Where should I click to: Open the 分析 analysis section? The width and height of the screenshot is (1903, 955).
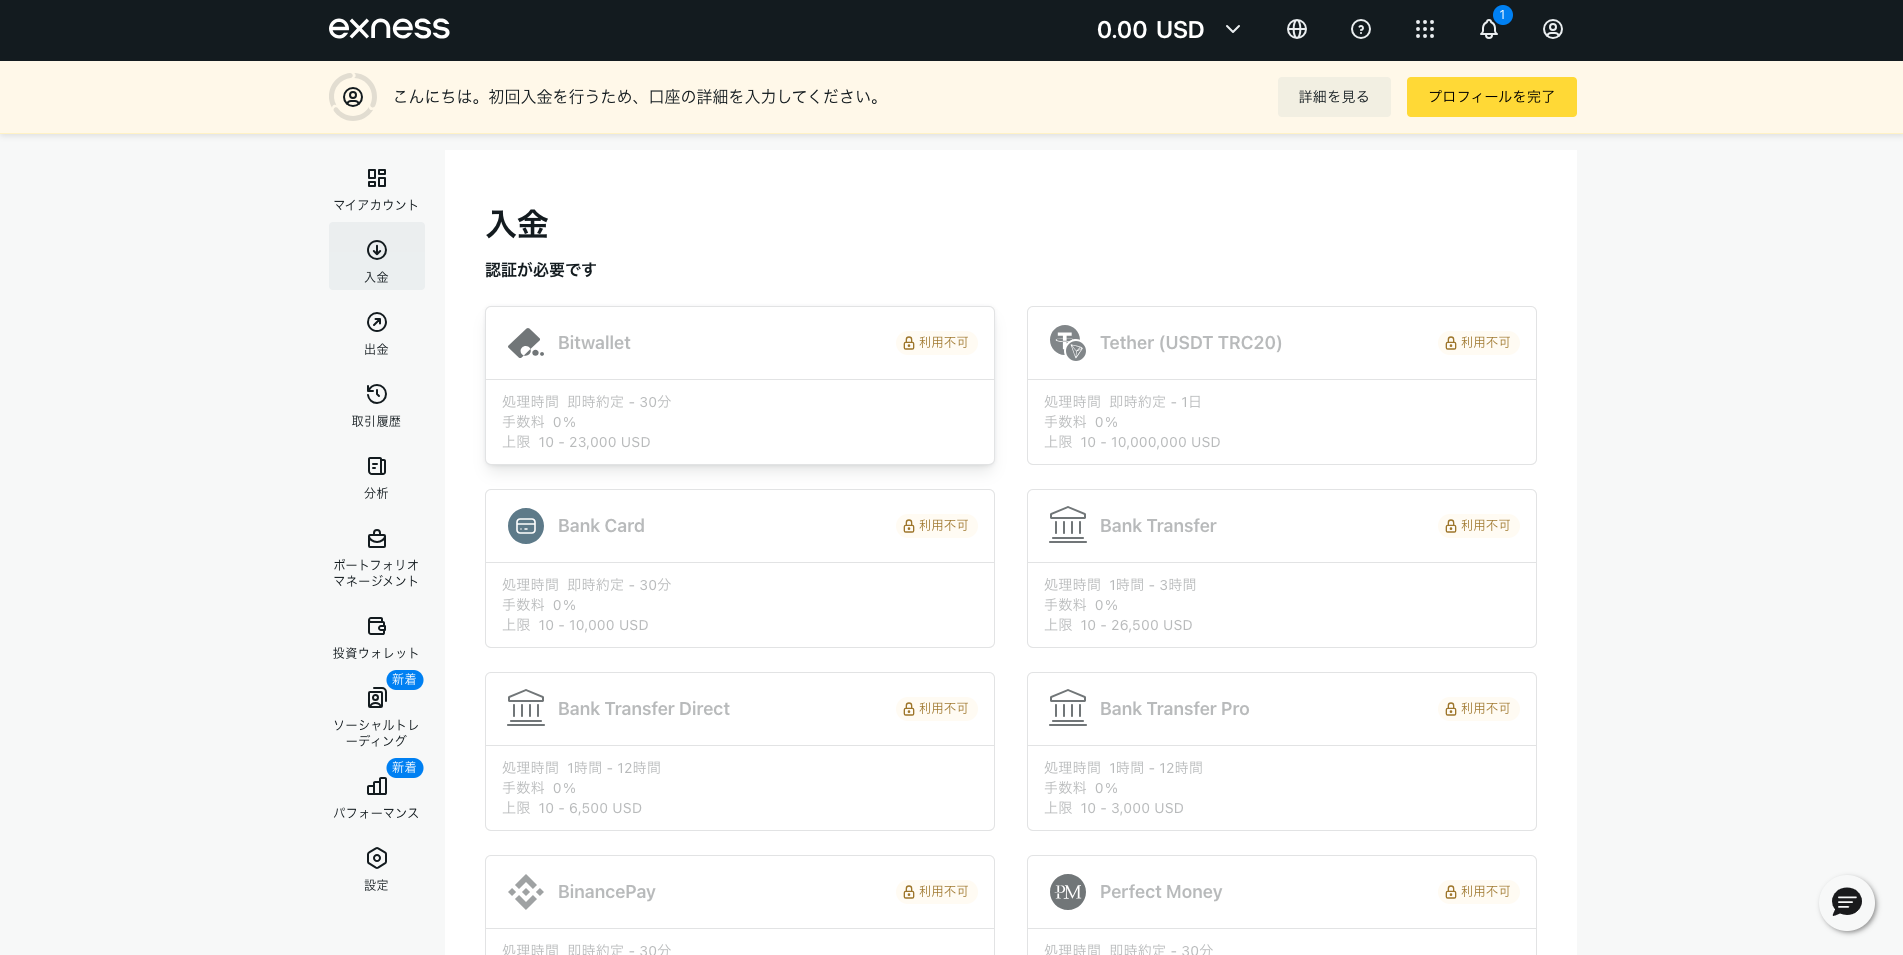coord(377,477)
